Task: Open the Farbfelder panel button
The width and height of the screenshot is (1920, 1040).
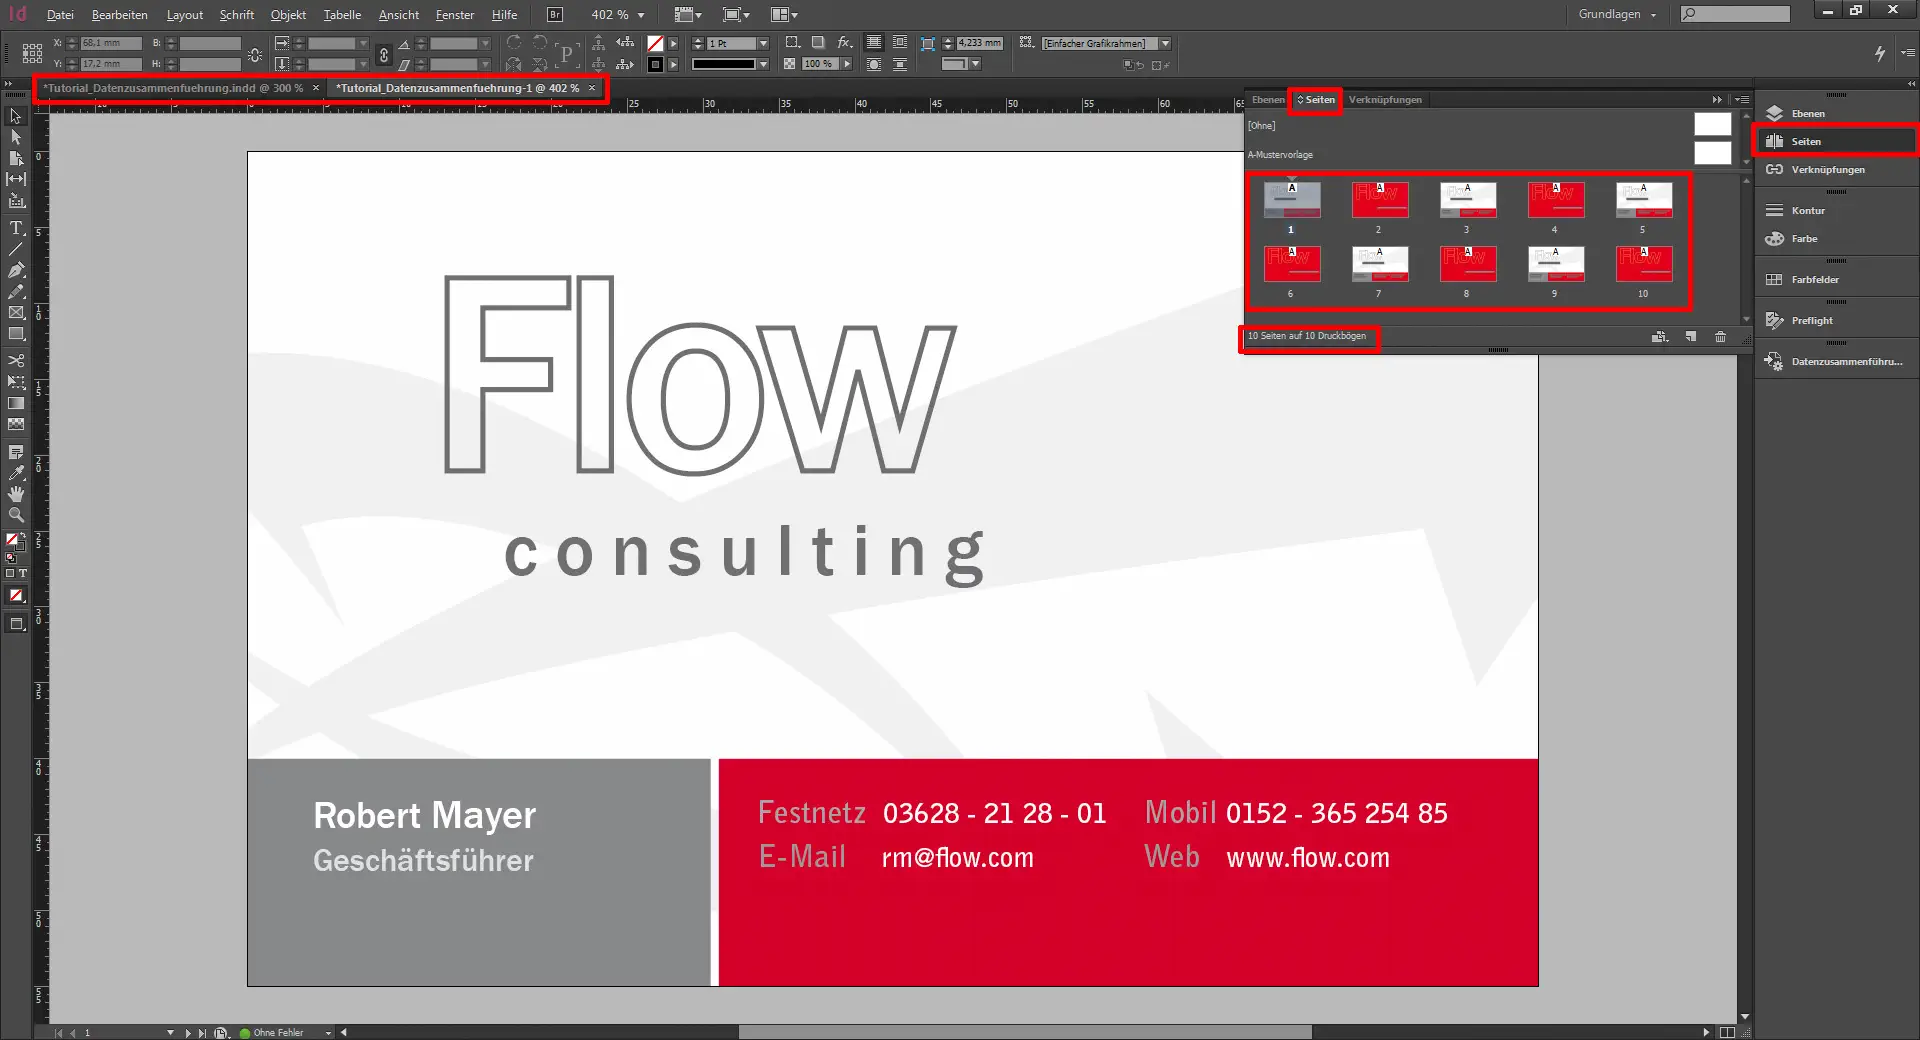Action: (x=1814, y=280)
